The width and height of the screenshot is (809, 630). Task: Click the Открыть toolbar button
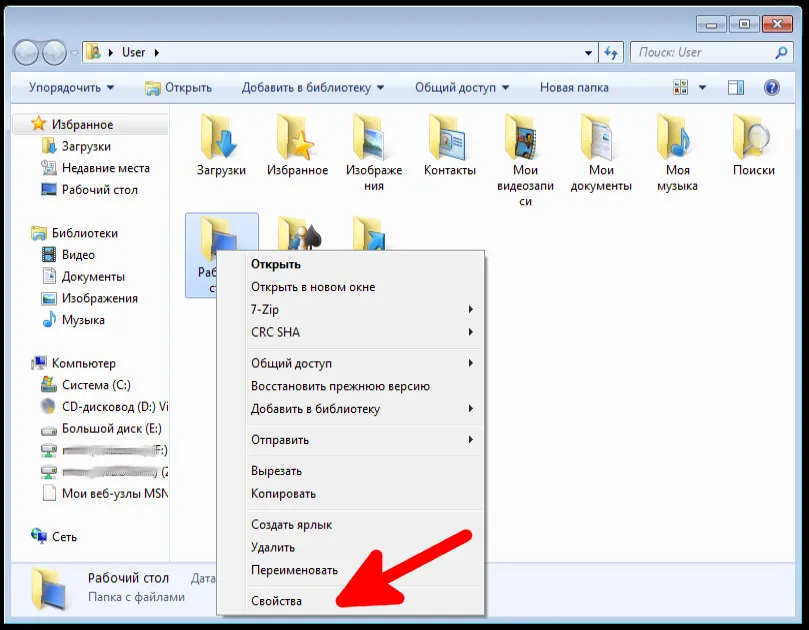(179, 87)
